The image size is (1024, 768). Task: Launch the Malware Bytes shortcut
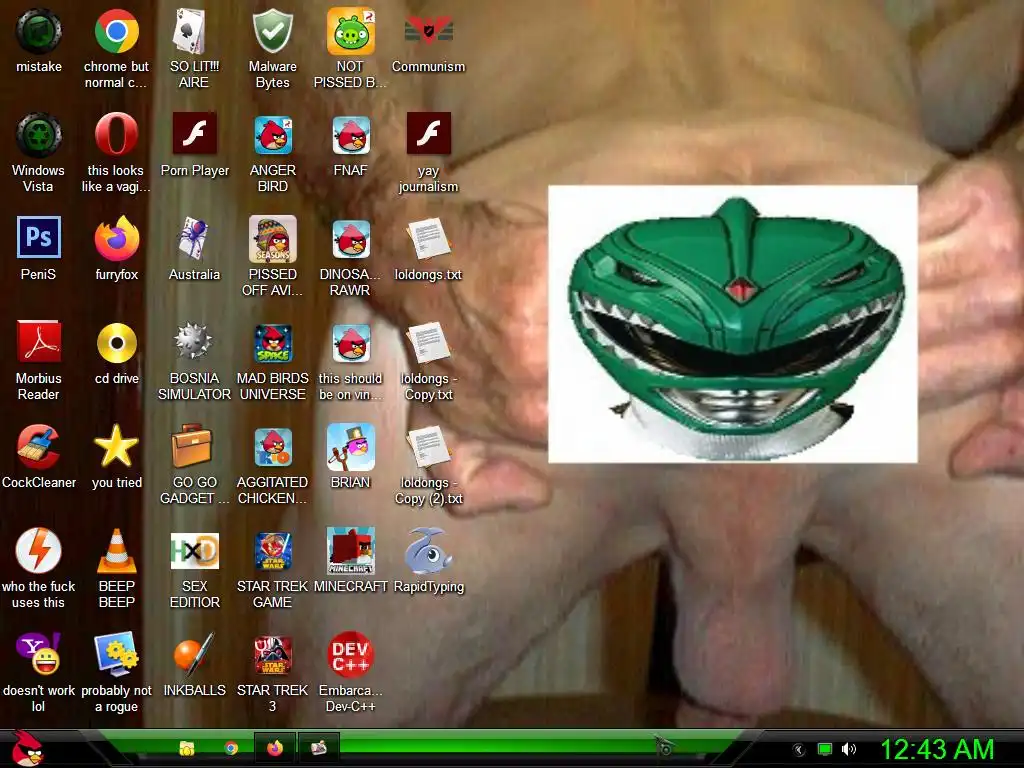272,31
